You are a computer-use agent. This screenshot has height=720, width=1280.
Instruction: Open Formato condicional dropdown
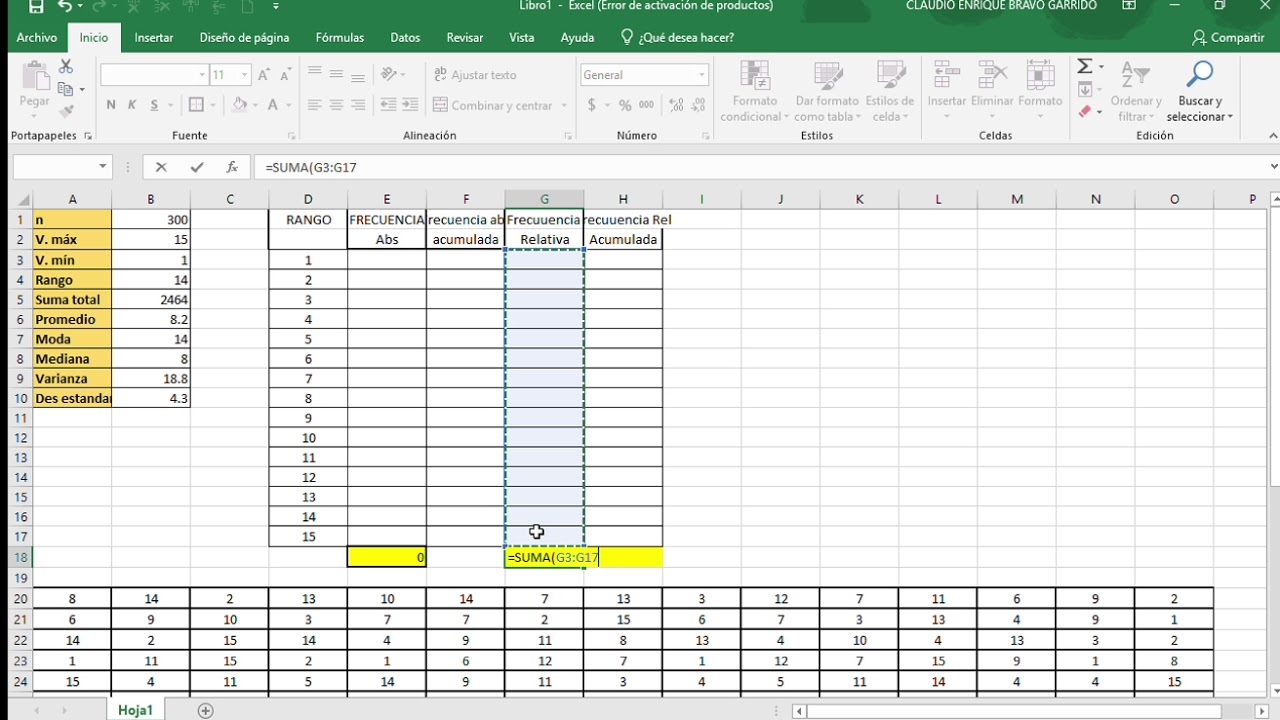755,91
